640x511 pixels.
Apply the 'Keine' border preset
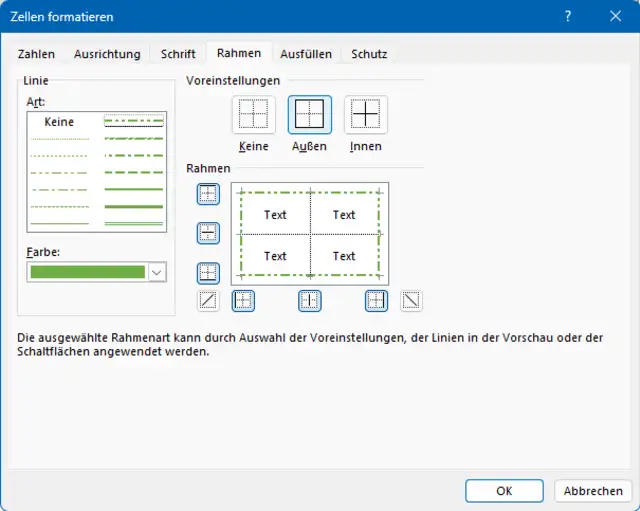click(254, 115)
